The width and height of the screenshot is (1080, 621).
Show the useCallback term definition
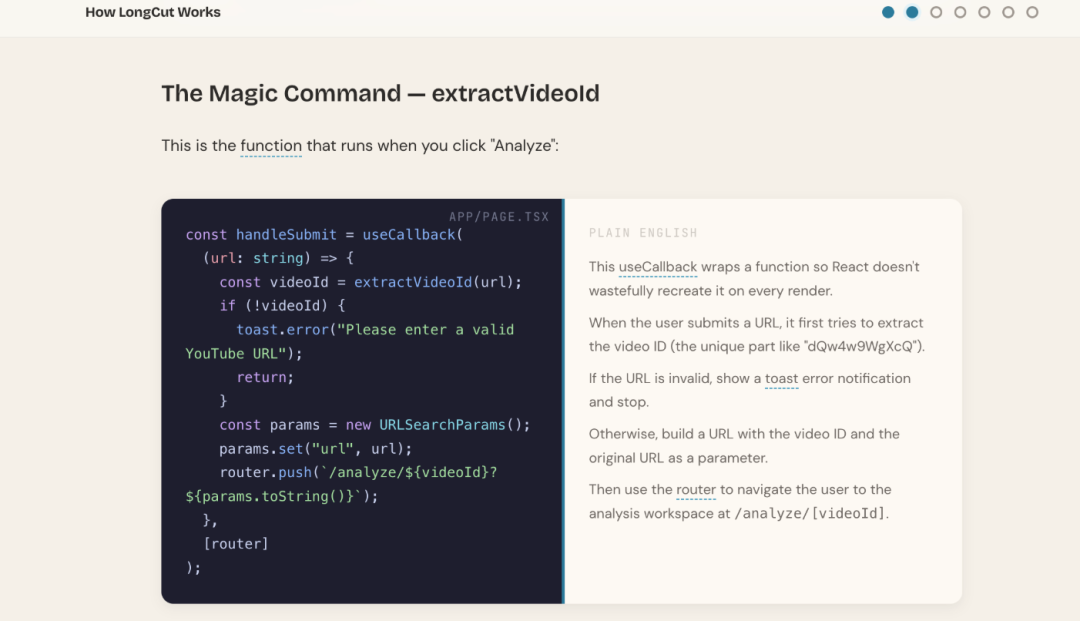tap(658, 267)
